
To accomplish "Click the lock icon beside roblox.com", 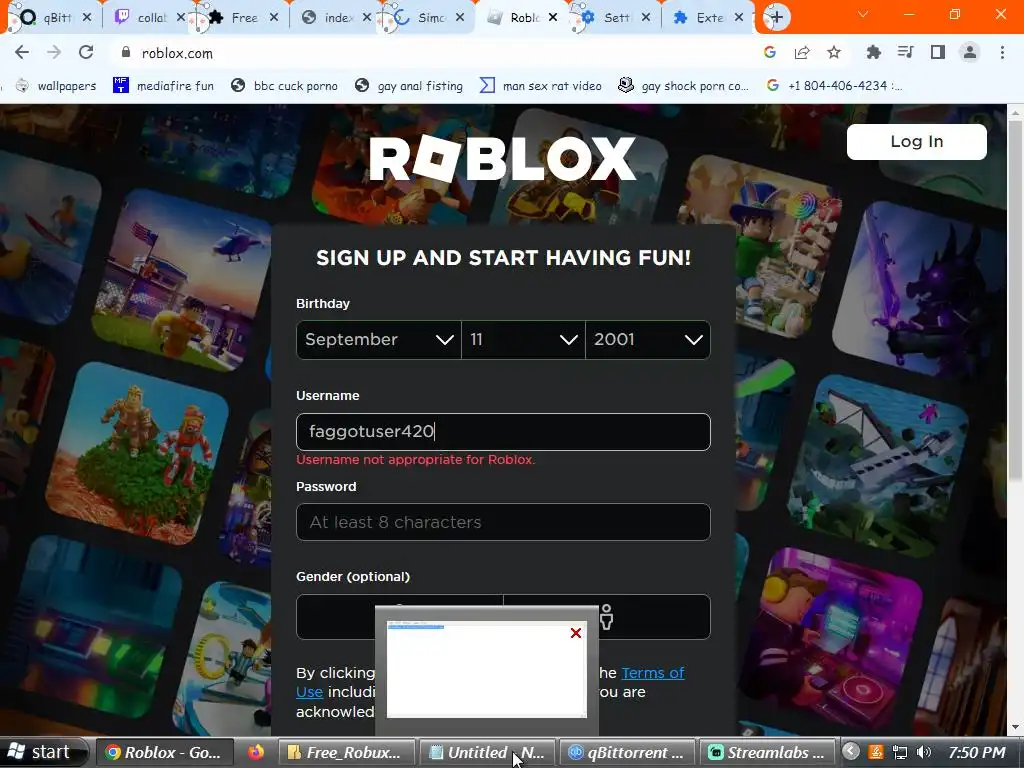I will click(x=126, y=53).
